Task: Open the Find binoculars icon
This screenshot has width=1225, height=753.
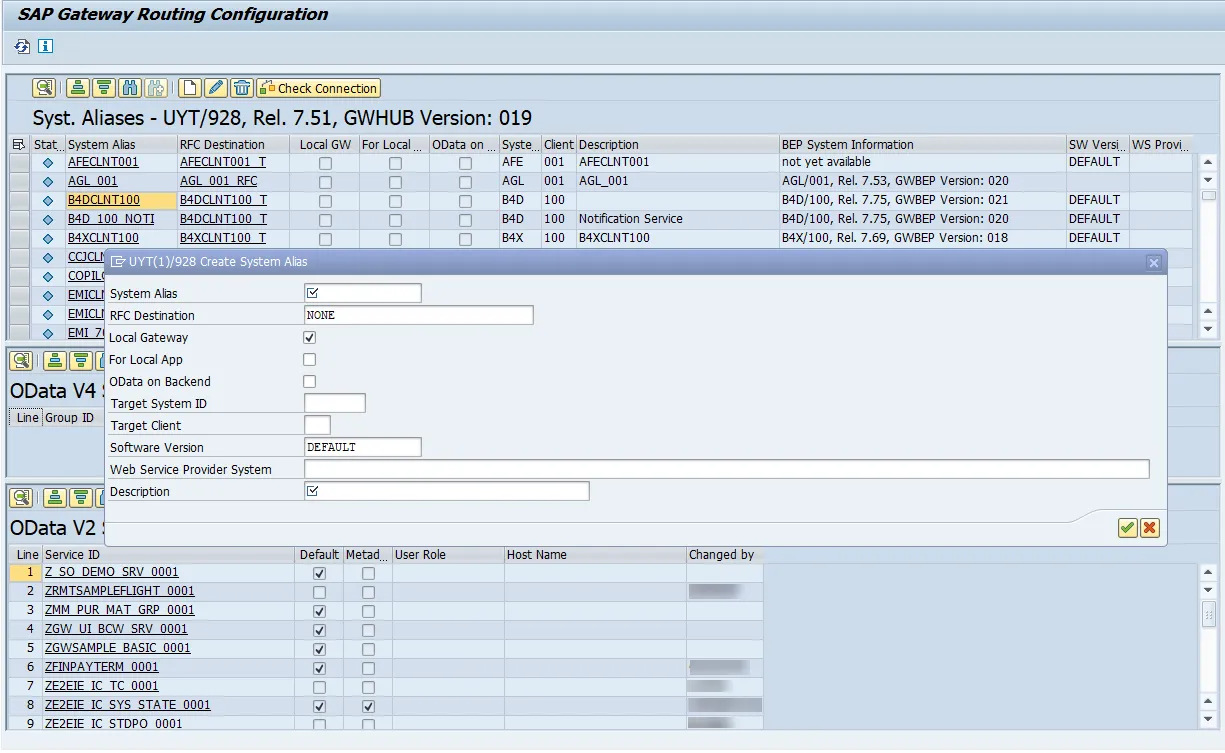Action: [130, 87]
